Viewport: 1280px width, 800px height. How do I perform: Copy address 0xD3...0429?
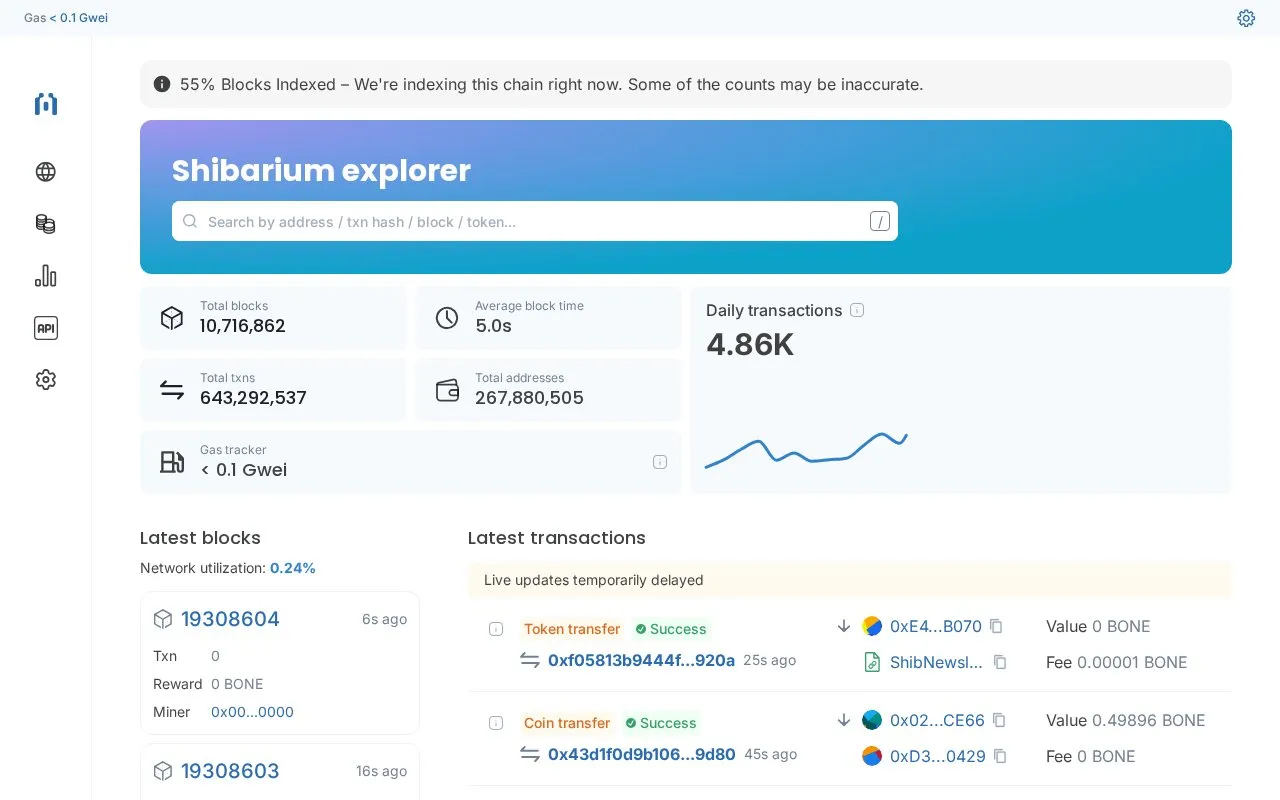[1000, 756]
